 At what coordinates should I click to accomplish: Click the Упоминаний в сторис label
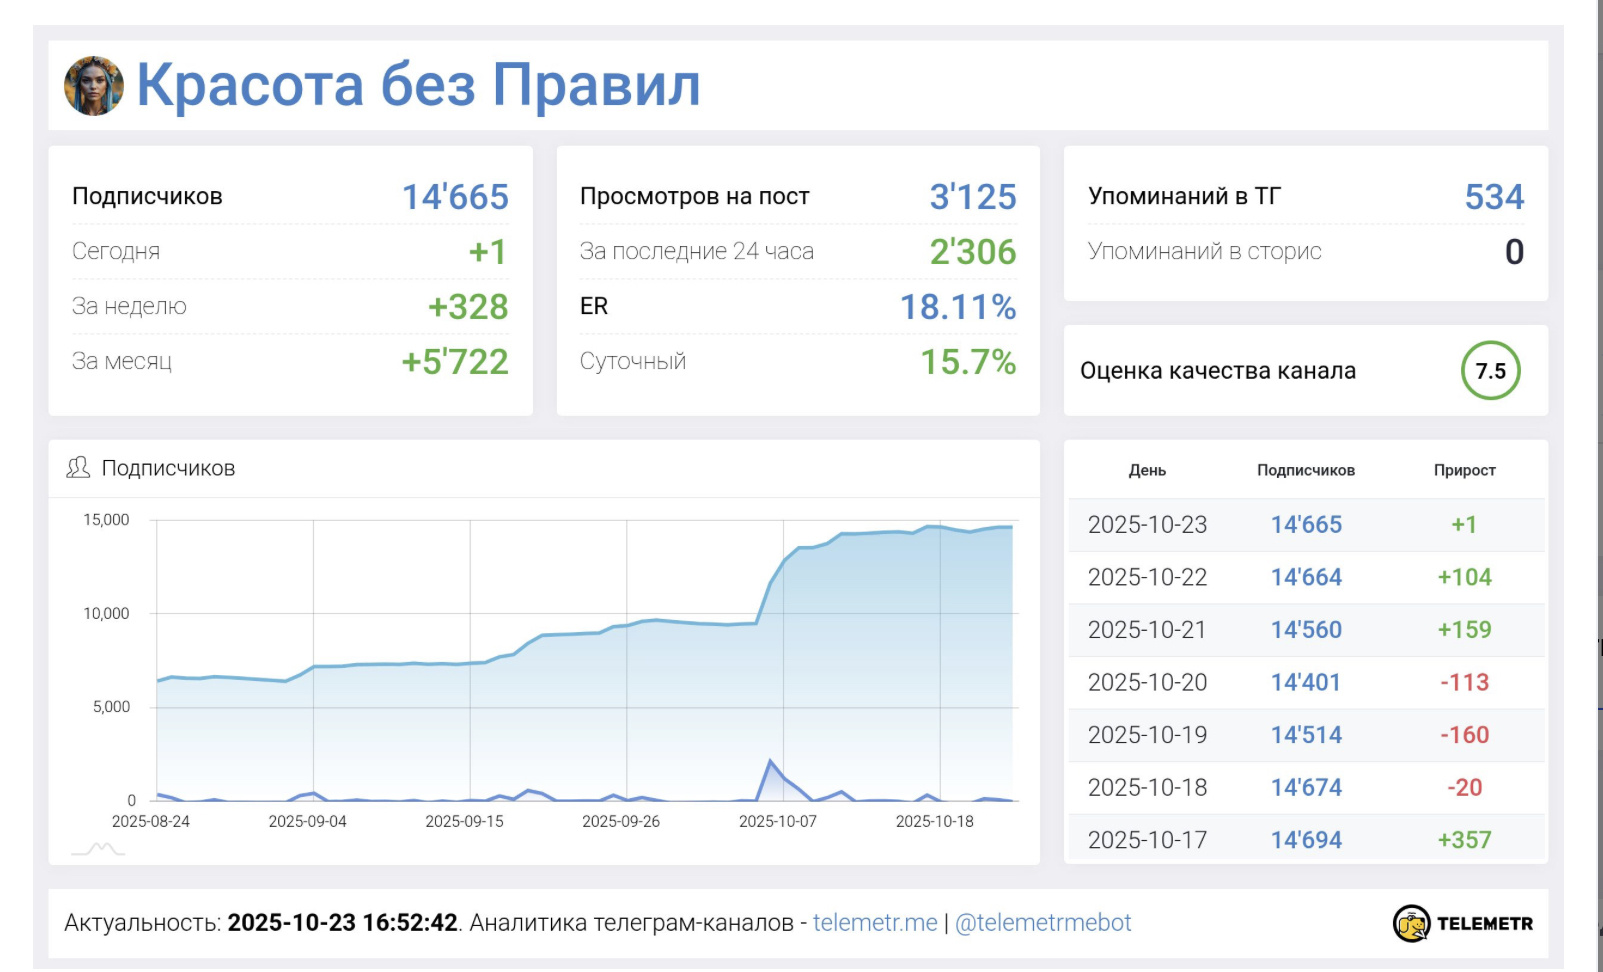[1205, 251]
